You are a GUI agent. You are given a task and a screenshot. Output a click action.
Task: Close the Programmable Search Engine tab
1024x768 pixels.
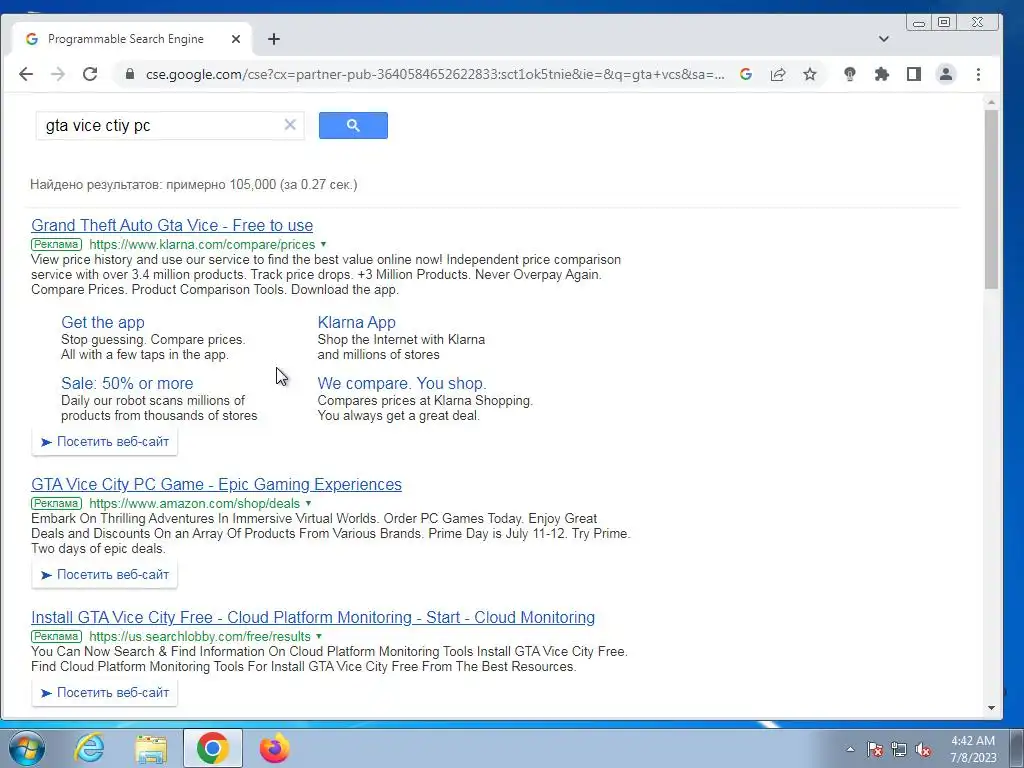pos(236,39)
